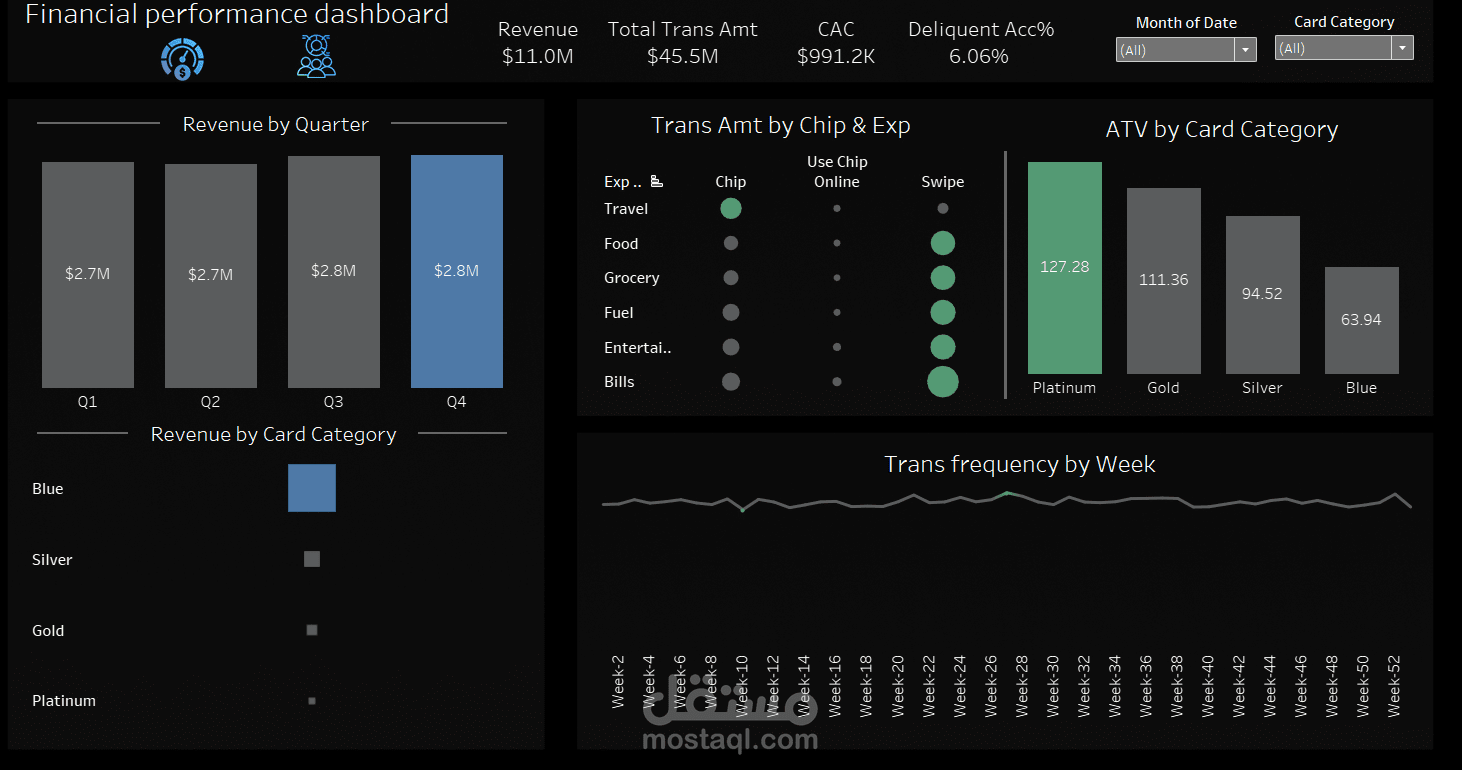Screen dimensions: 1462x770
Task: Click the financial gauge dollar icon
Action: (x=181, y=59)
